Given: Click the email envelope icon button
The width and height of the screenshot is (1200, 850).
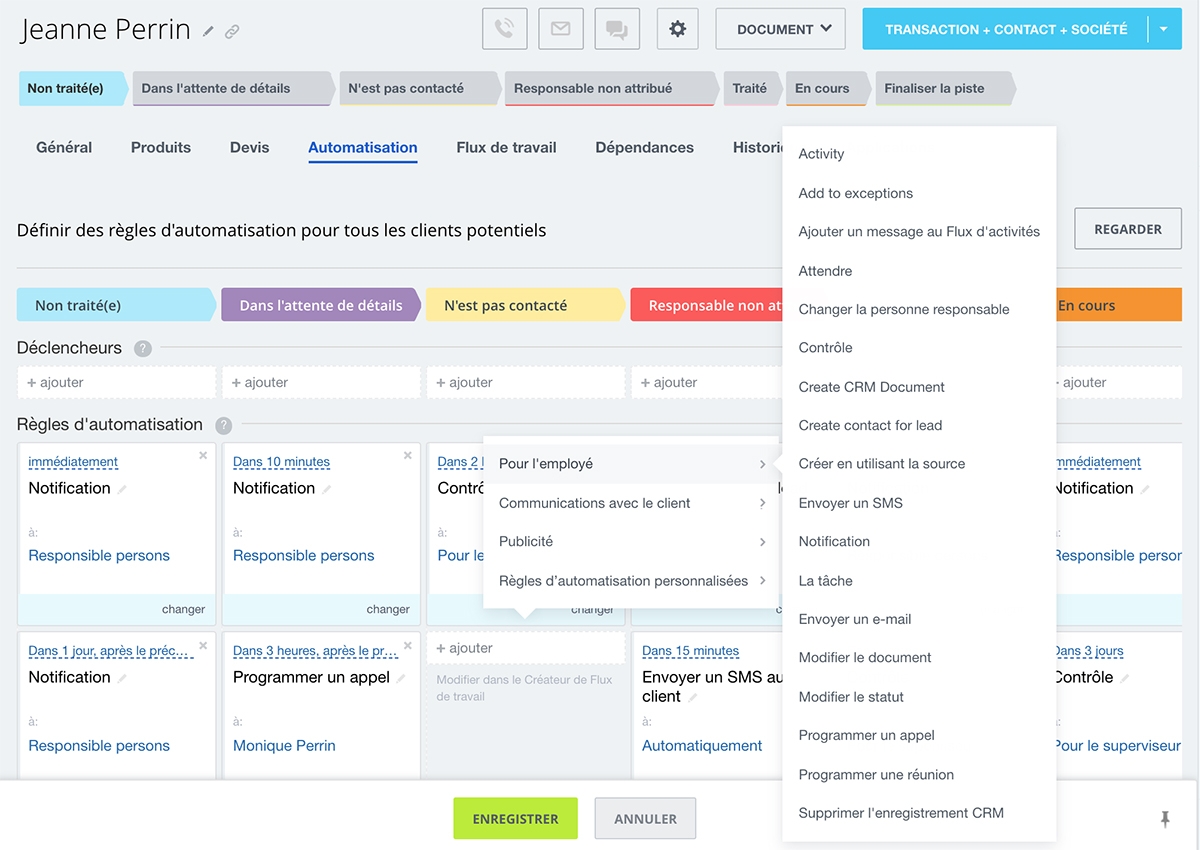Looking at the screenshot, I should [x=560, y=29].
